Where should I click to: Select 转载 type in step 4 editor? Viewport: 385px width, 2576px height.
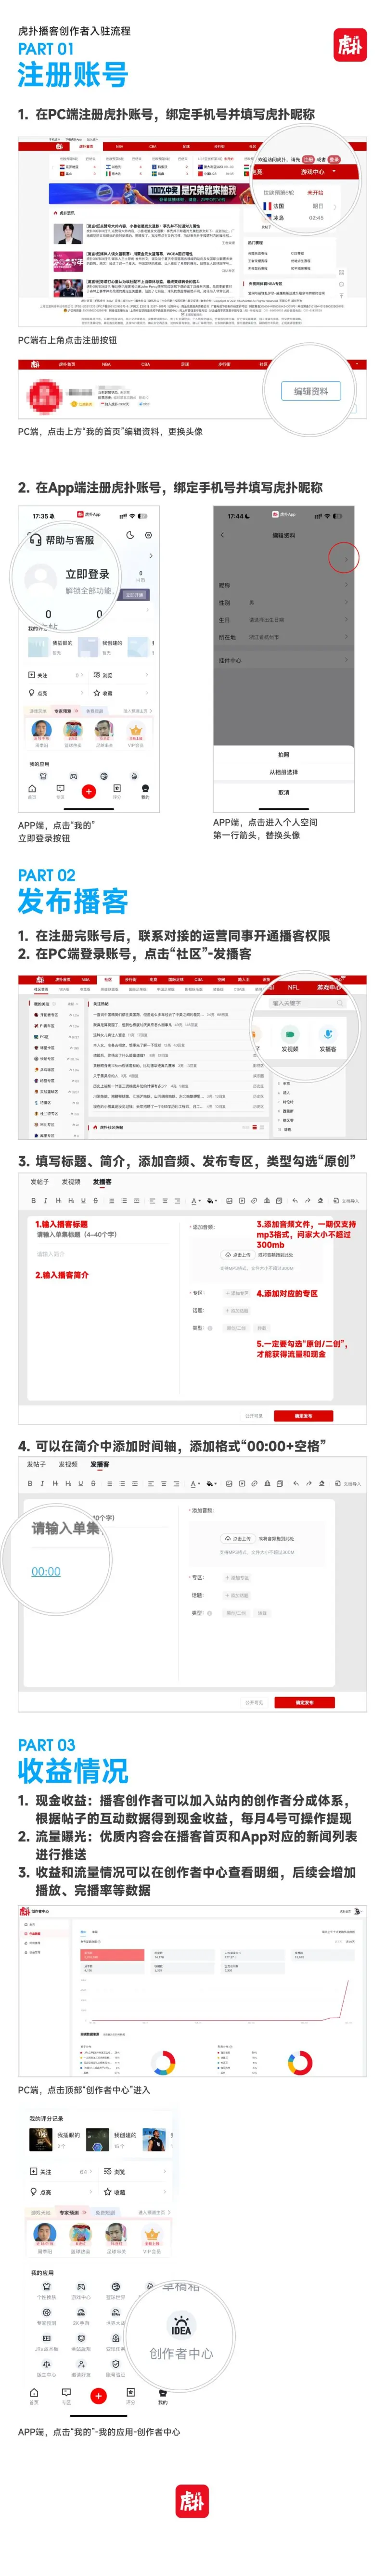(262, 1613)
